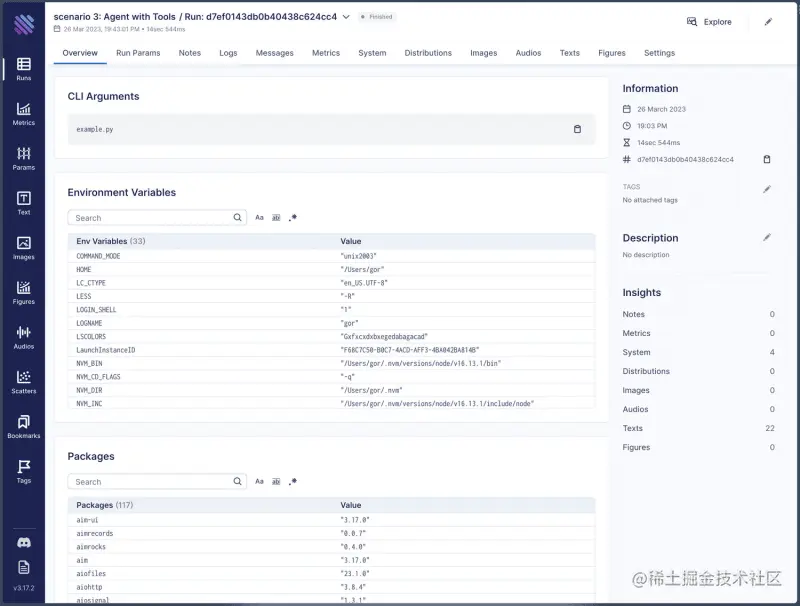Image resolution: width=800 pixels, height=606 pixels.
Task: Open the Figures tab
Action: pyautogui.click(x=612, y=53)
